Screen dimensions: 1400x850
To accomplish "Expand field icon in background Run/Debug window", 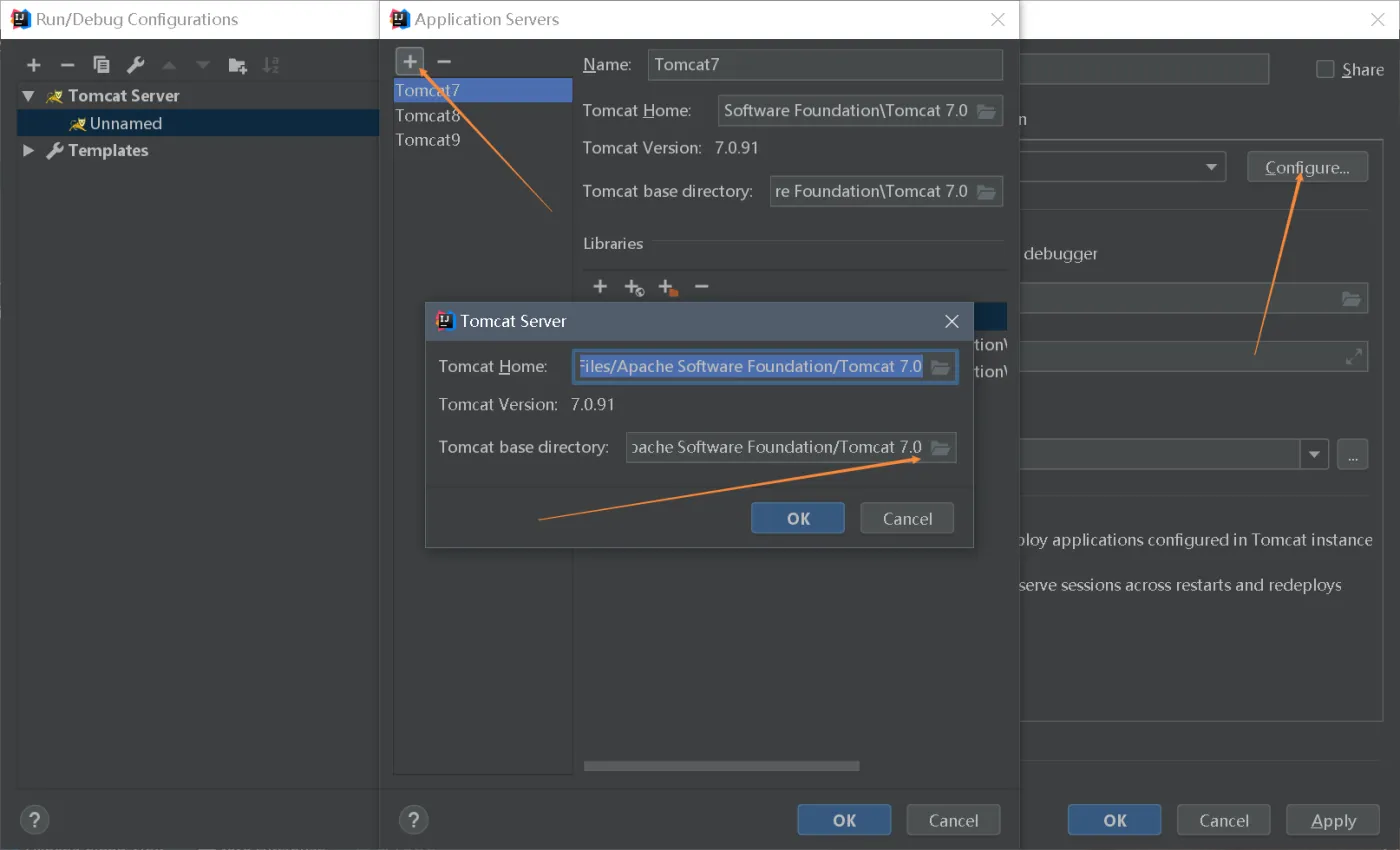I will [x=1354, y=355].
